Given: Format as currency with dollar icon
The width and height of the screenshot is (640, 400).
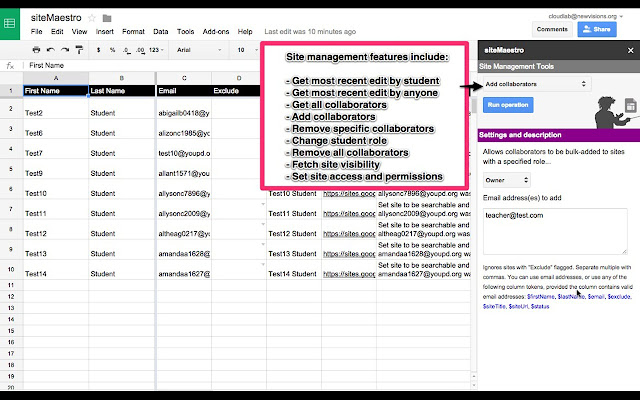Looking at the screenshot, I should tap(98, 50).
